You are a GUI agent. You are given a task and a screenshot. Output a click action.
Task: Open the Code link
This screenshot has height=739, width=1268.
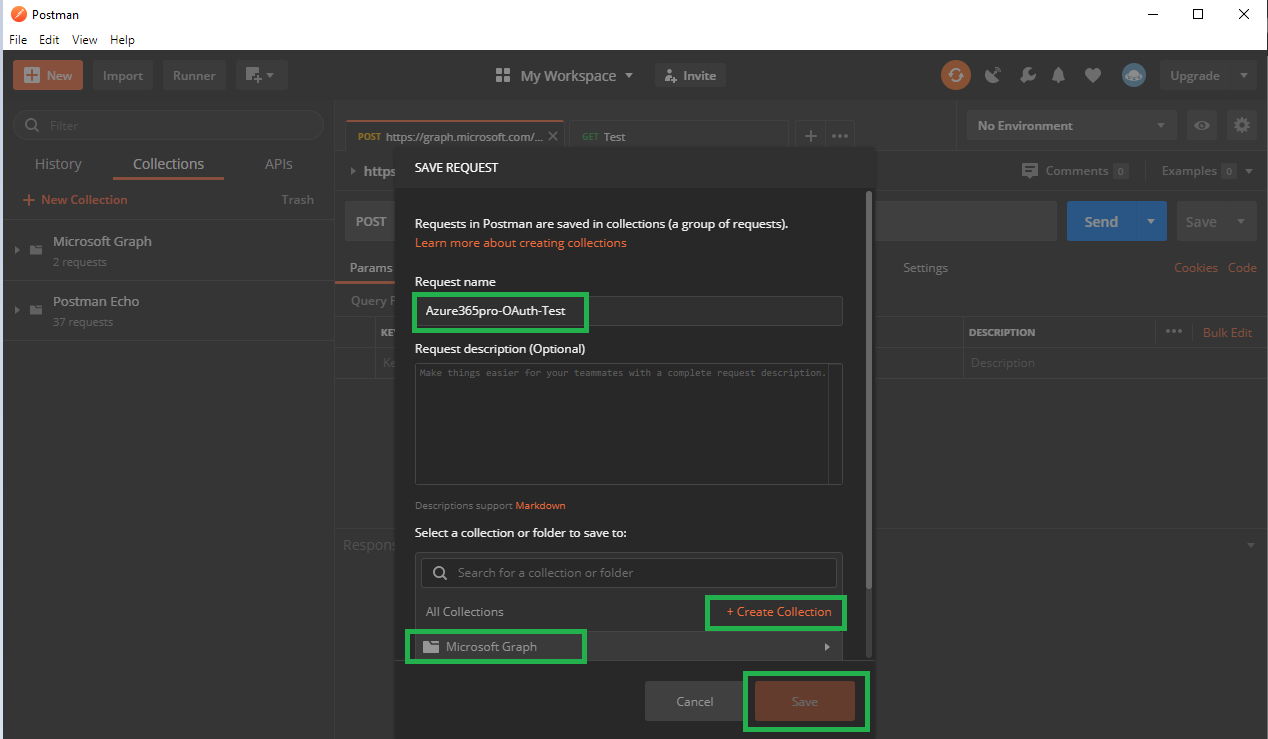1242,268
